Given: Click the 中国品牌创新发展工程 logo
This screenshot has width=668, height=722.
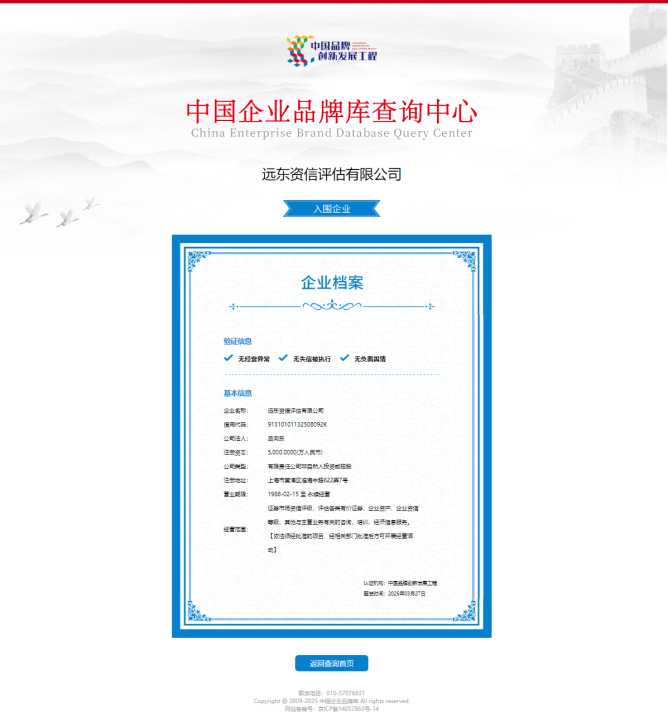Looking at the screenshot, I should tap(332, 51).
